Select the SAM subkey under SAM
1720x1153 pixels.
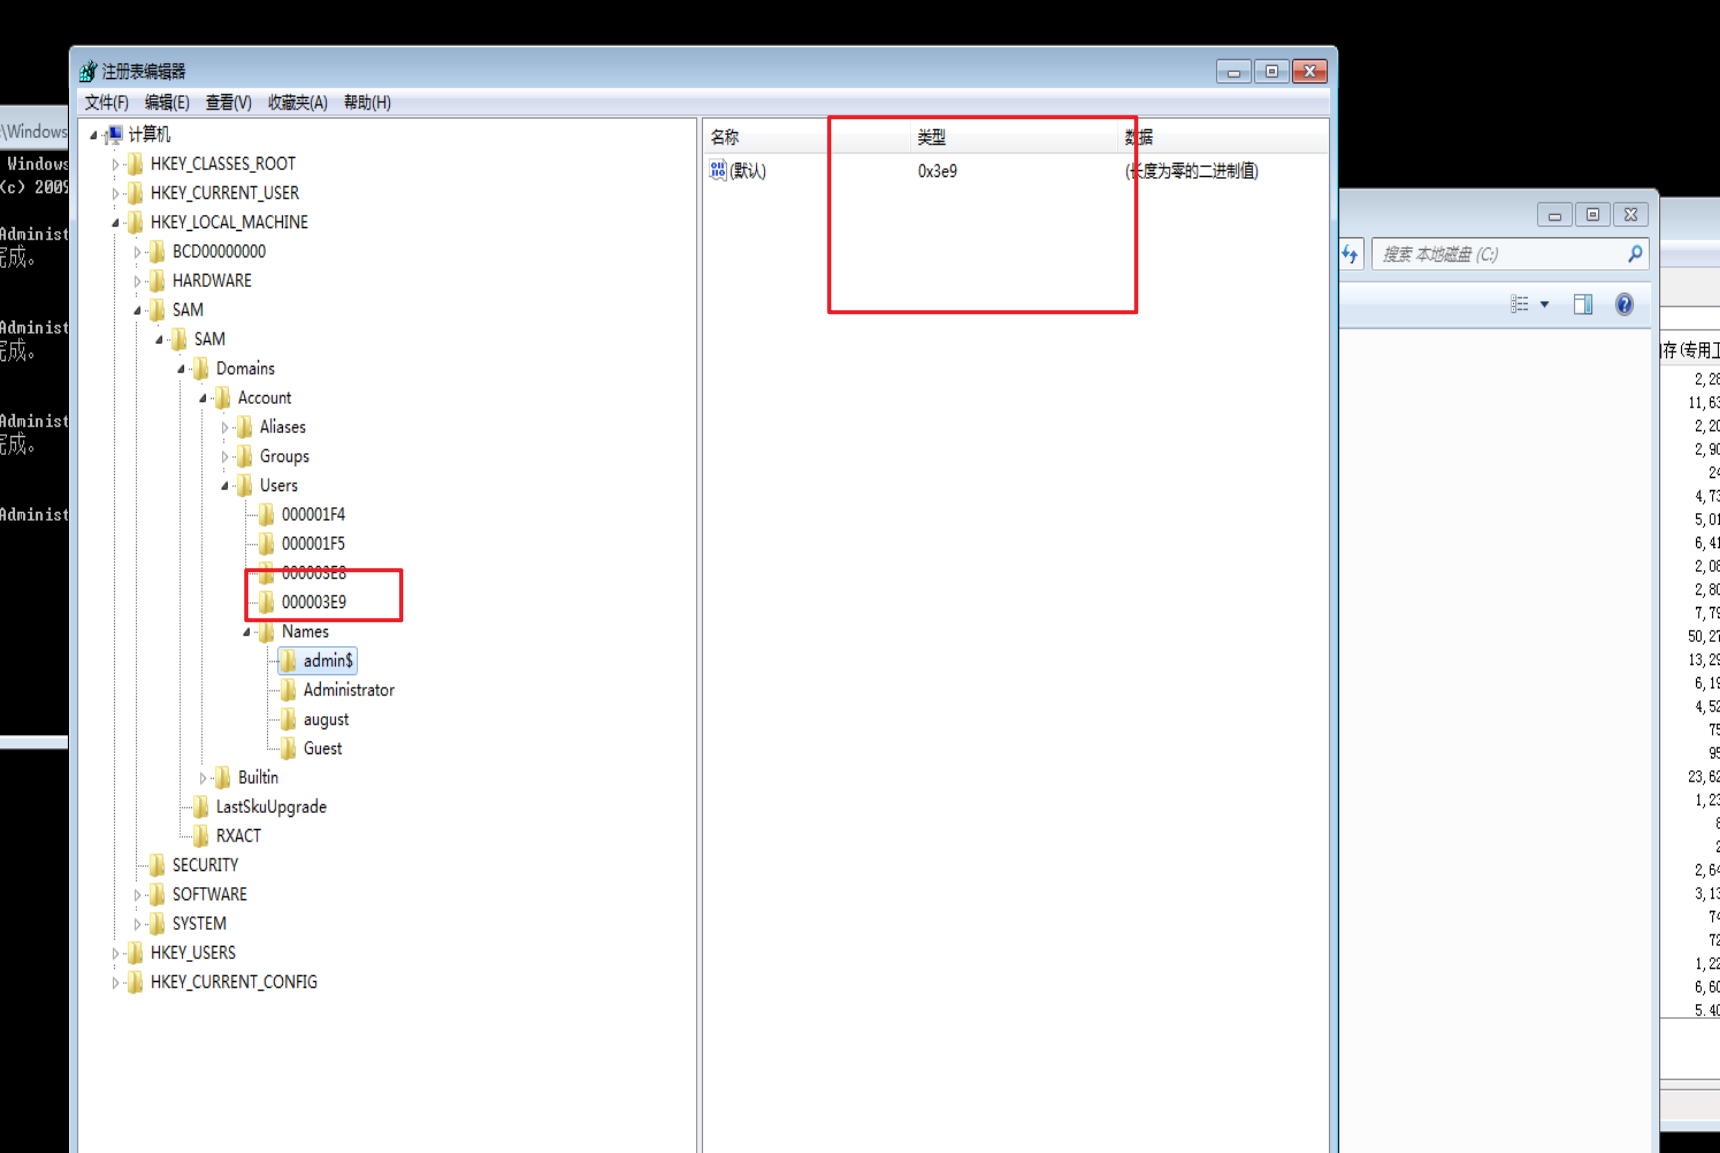[x=209, y=339]
